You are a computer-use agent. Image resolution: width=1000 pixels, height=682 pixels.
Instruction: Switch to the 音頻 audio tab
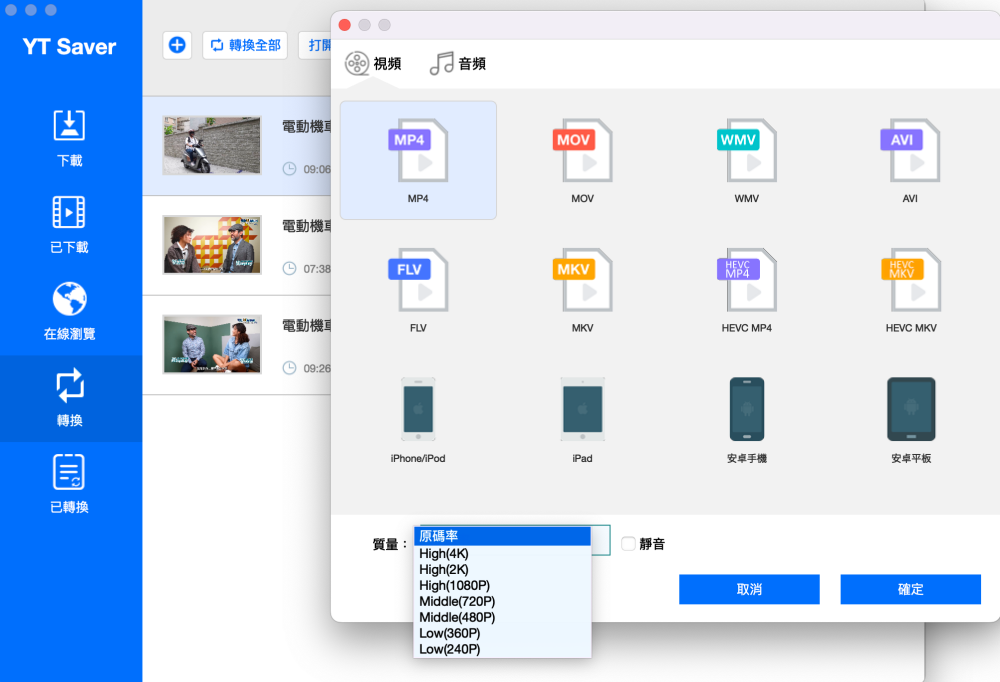click(x=458, y=64)
